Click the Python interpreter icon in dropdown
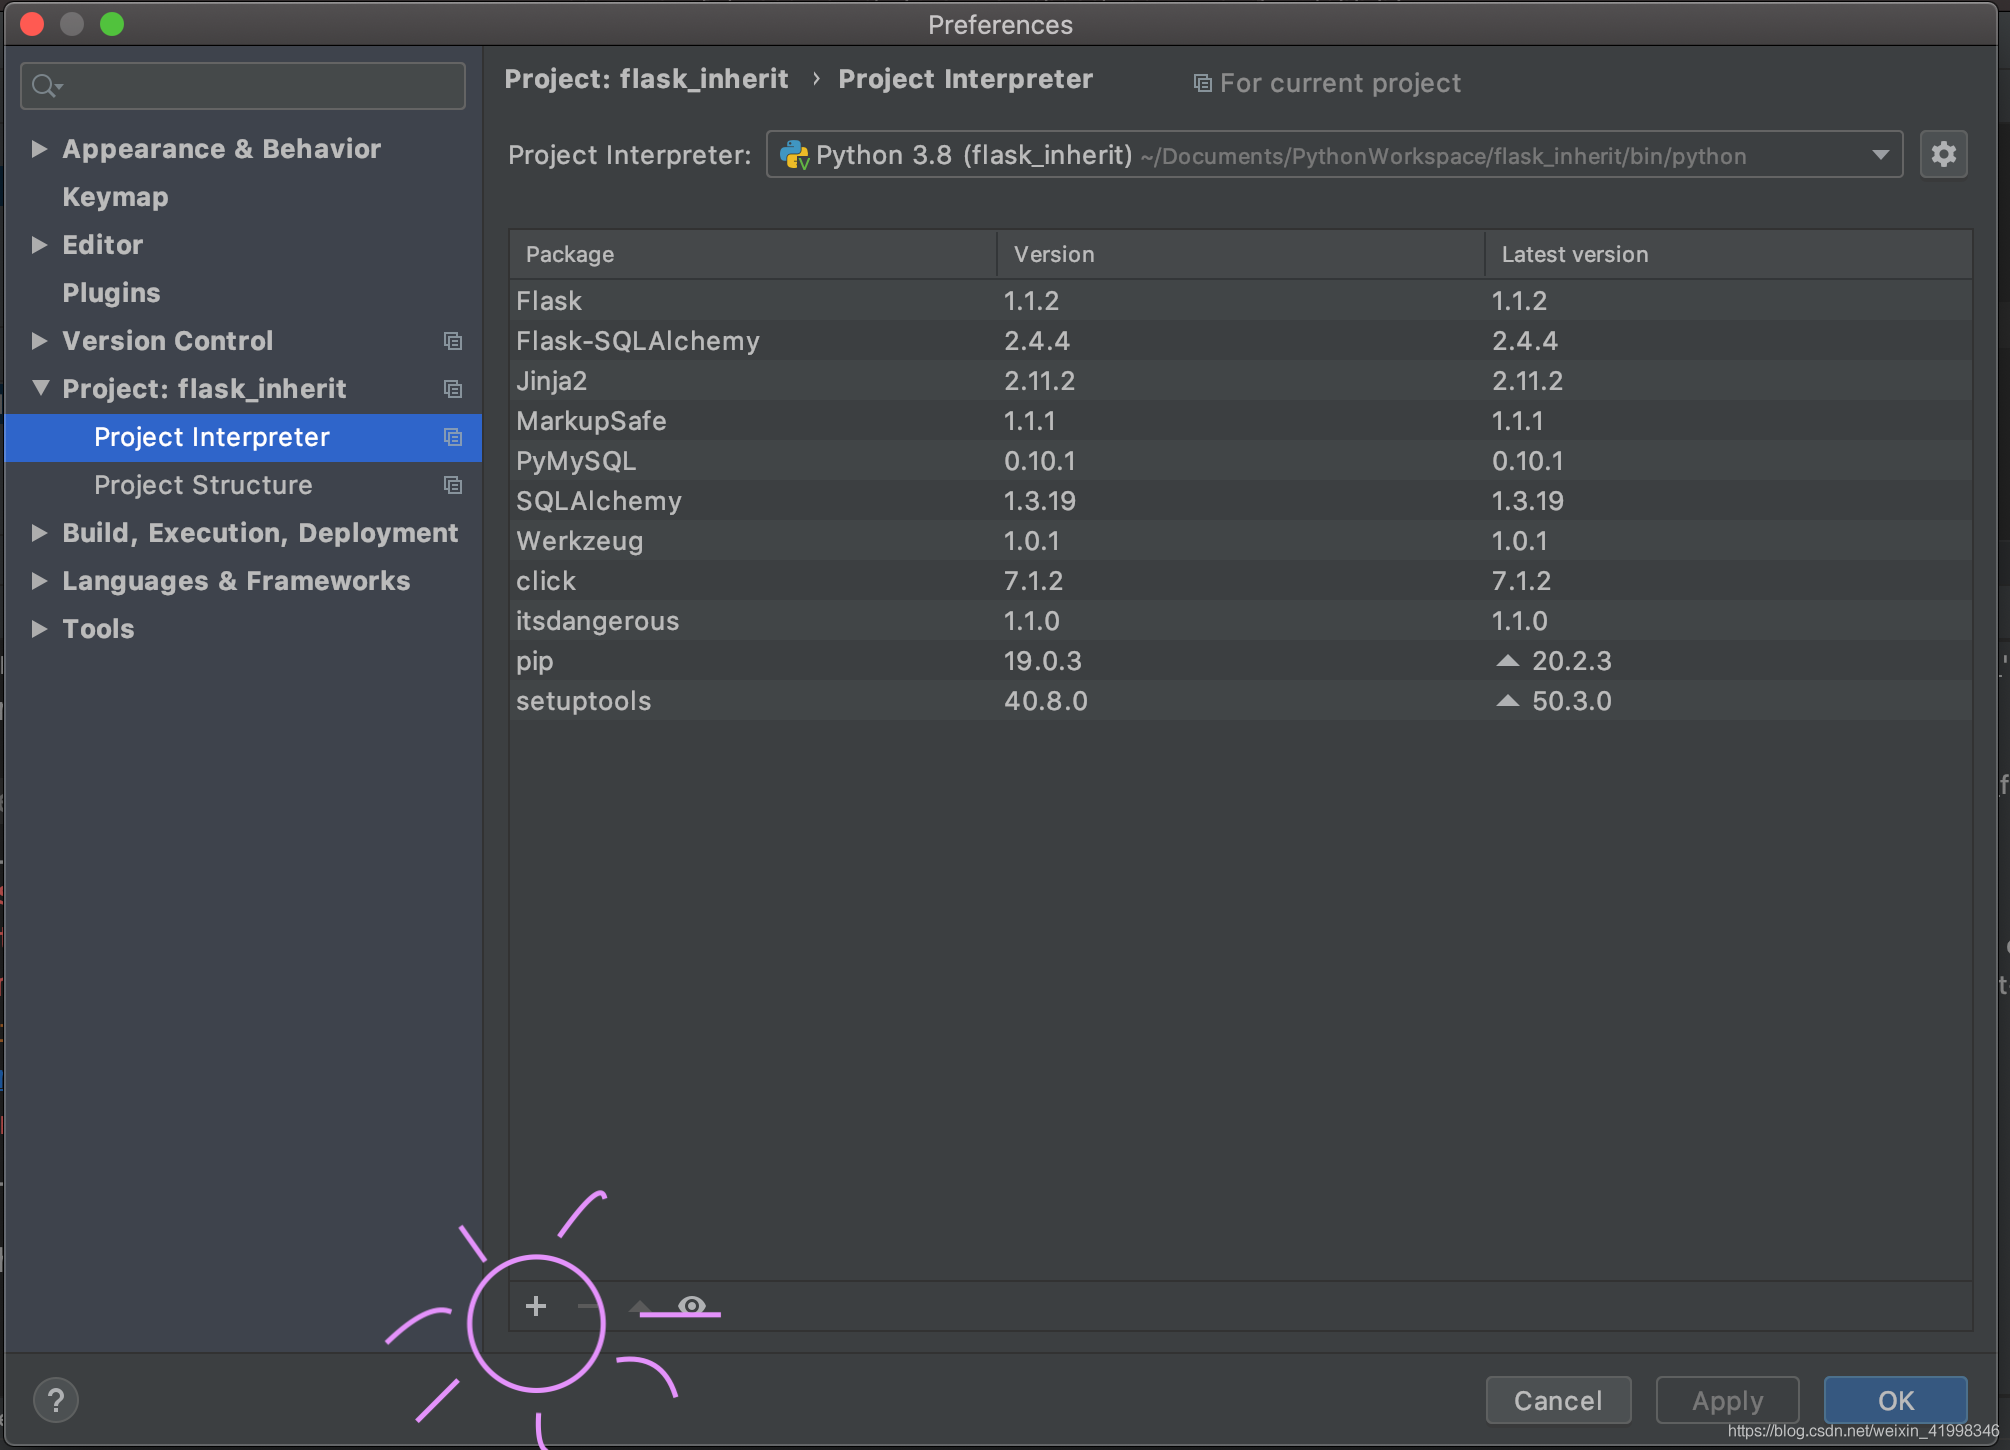Image resolution: width=2010 pixels, height=1450 pixels. [x=794, y=155]
